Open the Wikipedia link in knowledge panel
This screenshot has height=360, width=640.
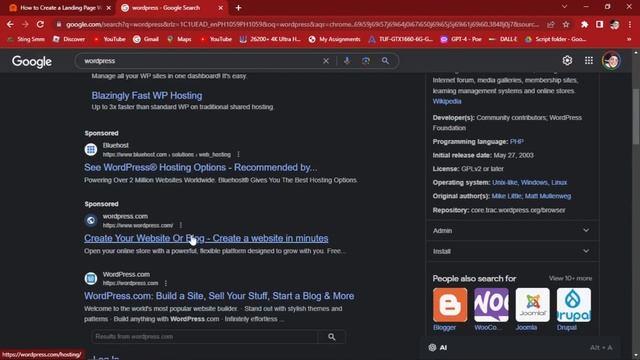pos(447,101)
